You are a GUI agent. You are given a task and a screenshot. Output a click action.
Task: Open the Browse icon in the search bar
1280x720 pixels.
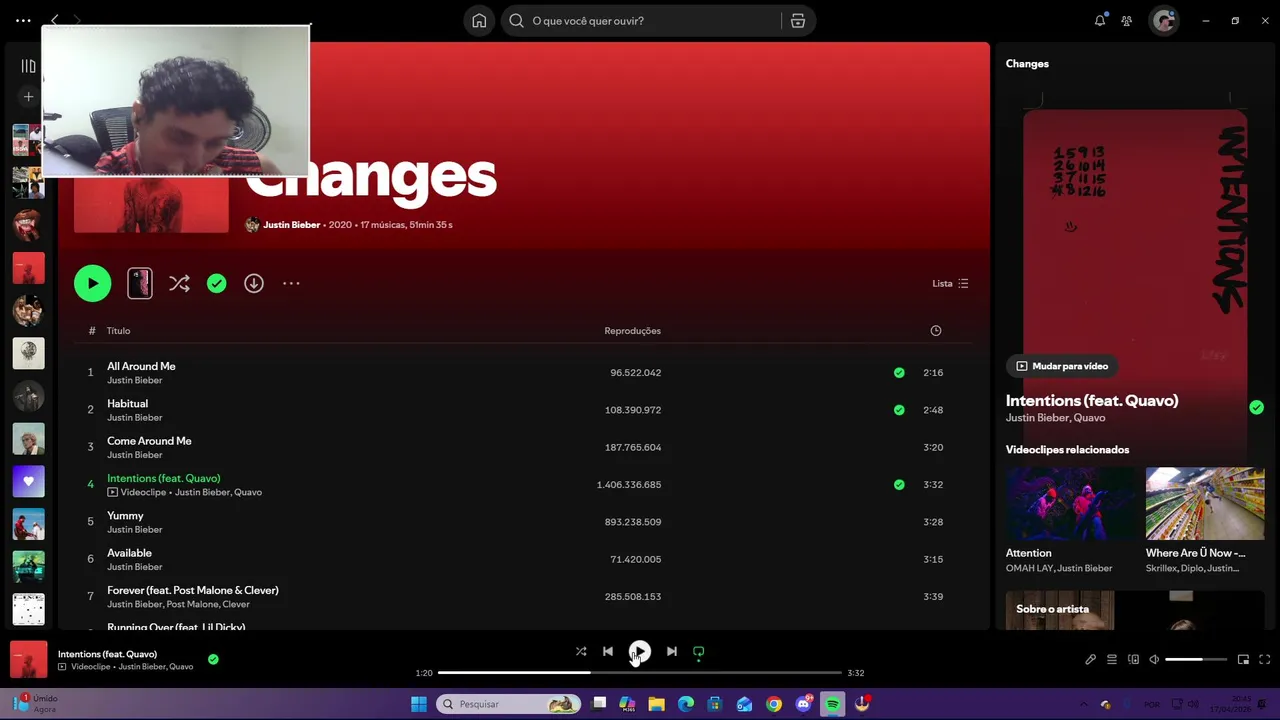click(798, 20)
